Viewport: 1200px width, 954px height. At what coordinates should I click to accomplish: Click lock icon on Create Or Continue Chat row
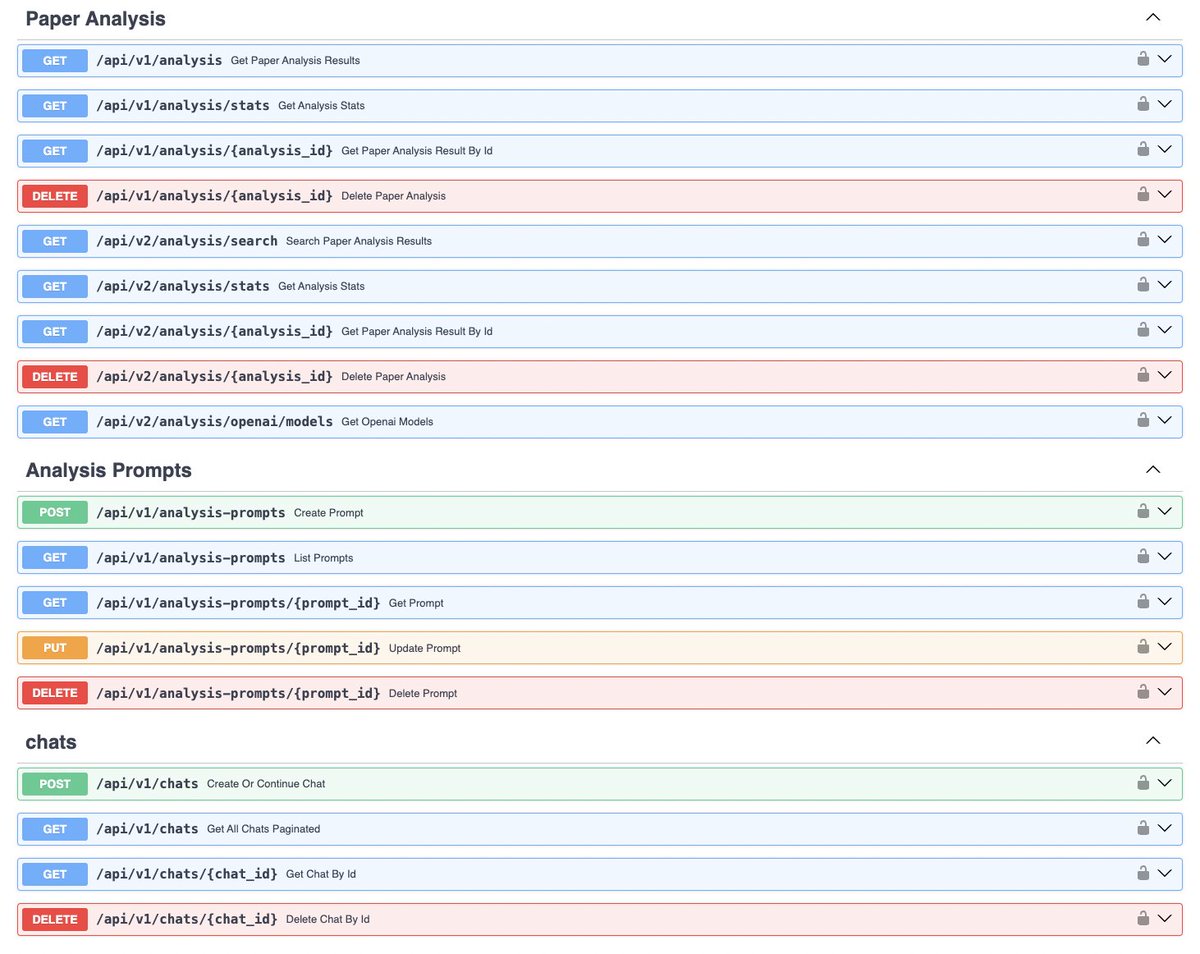(x=1143, y=782)
